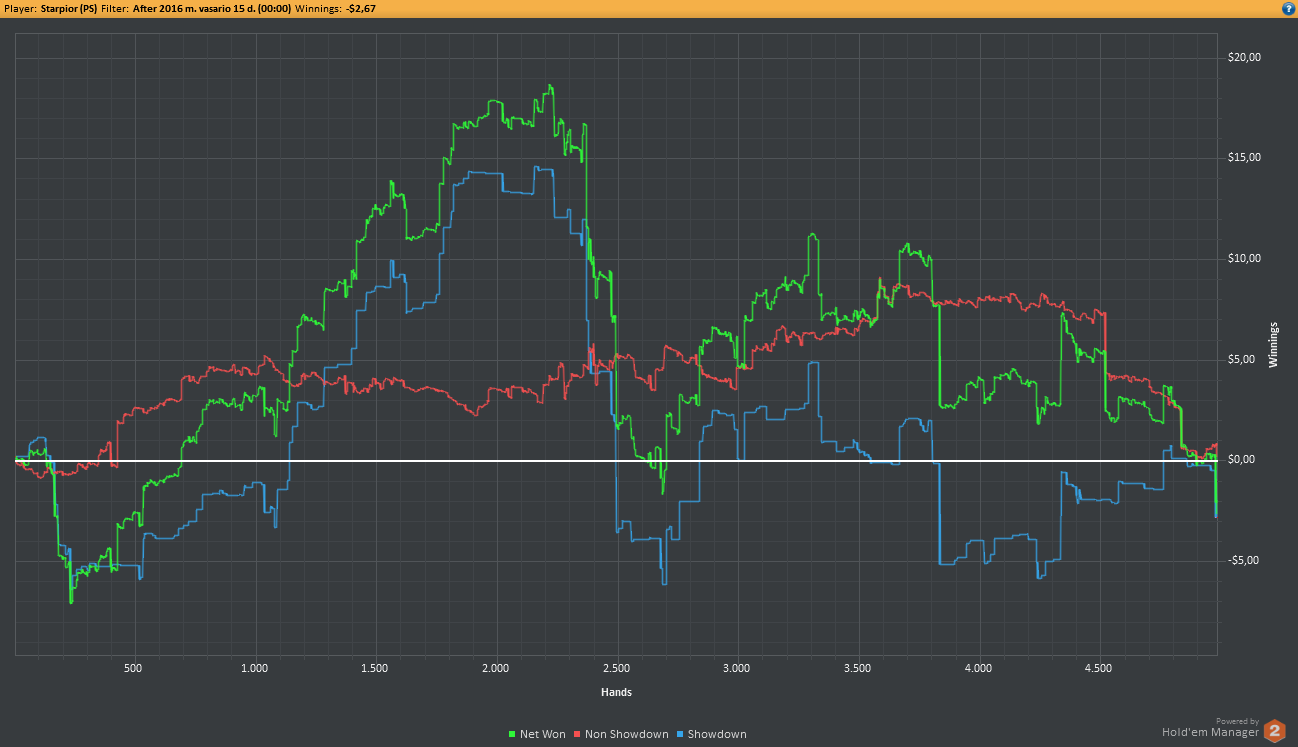1298x747 pixels.
Task: Click the Showdown legend label
Action: (x=717, y=735)
